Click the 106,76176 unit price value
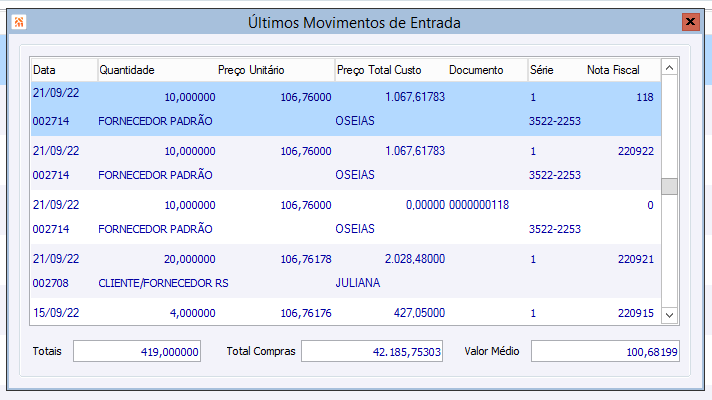Viewport: 712px width, 400px height. (x=306, y=313)
